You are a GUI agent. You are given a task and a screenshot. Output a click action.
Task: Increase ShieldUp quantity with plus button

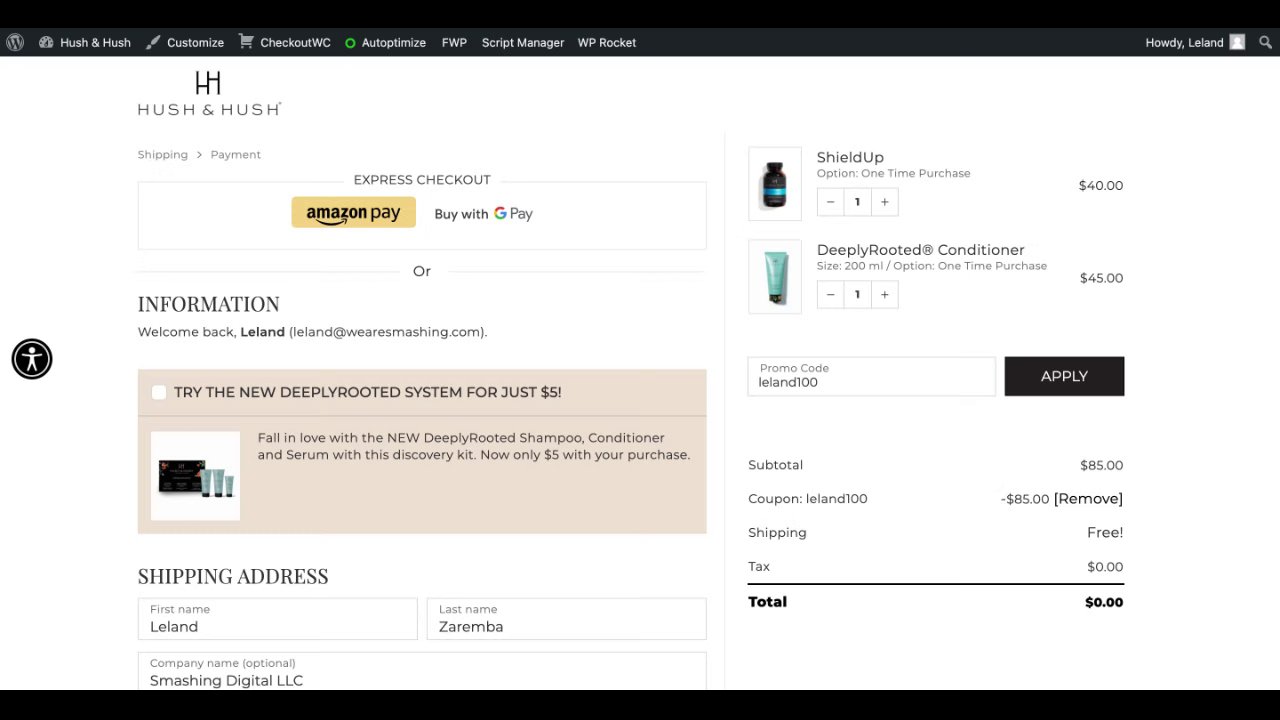coord(884,202)
